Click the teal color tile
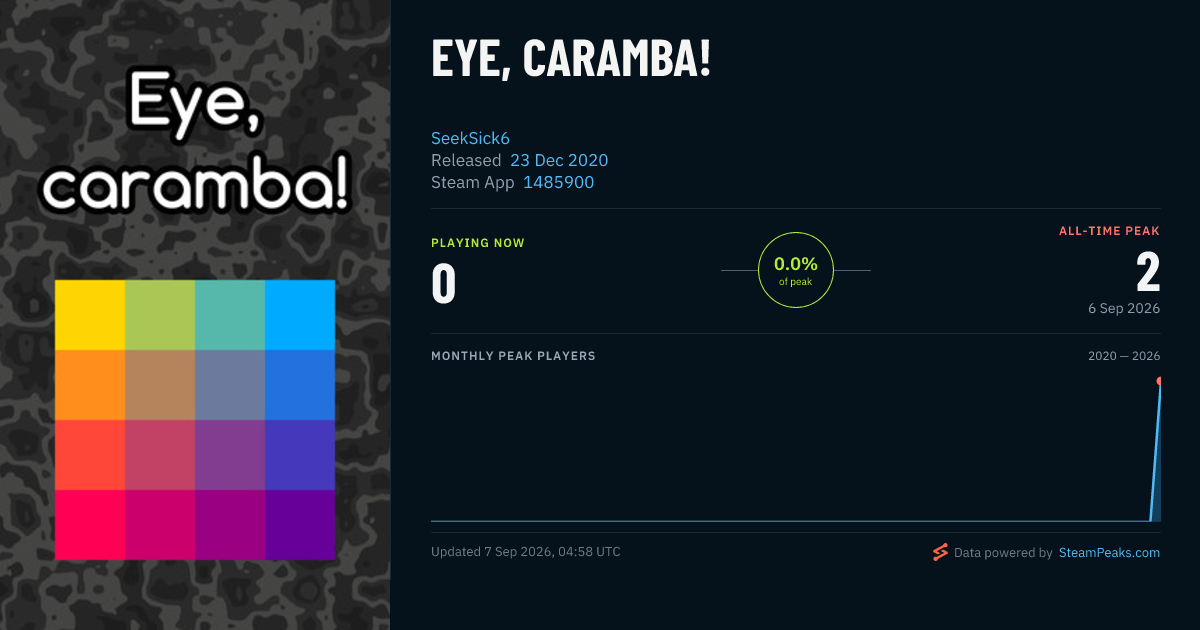Screen dimensions: 1200x630 coord(230,315)
